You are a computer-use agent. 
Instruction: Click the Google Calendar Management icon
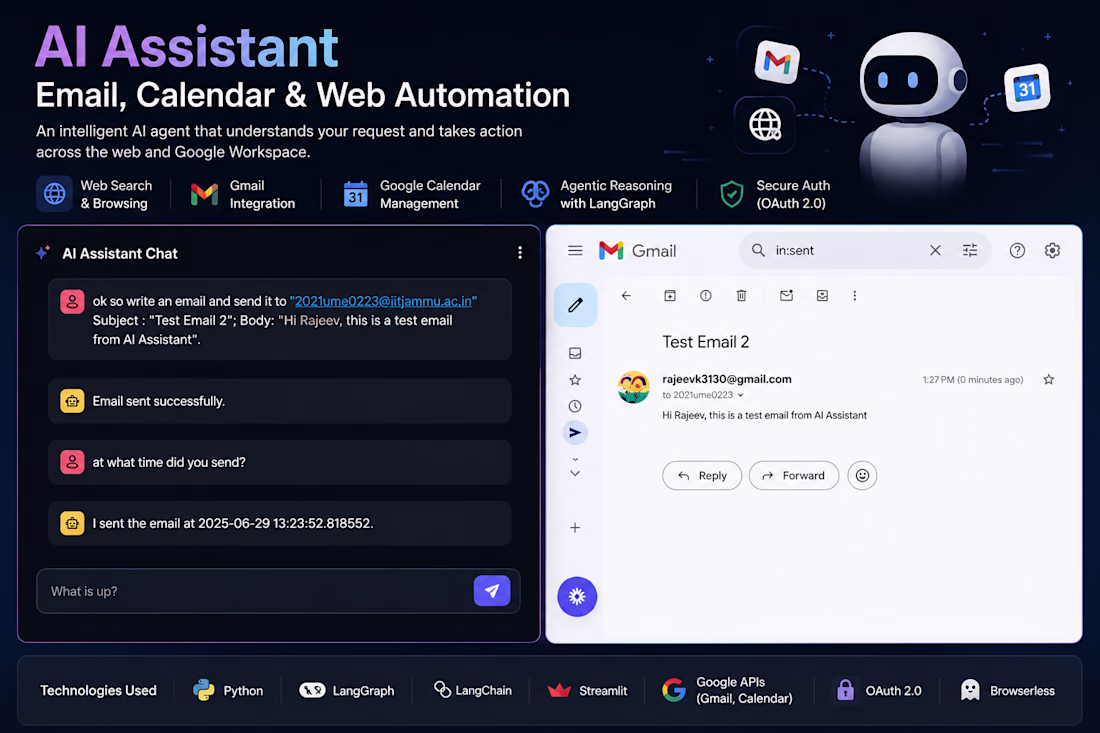coord(356,194)
